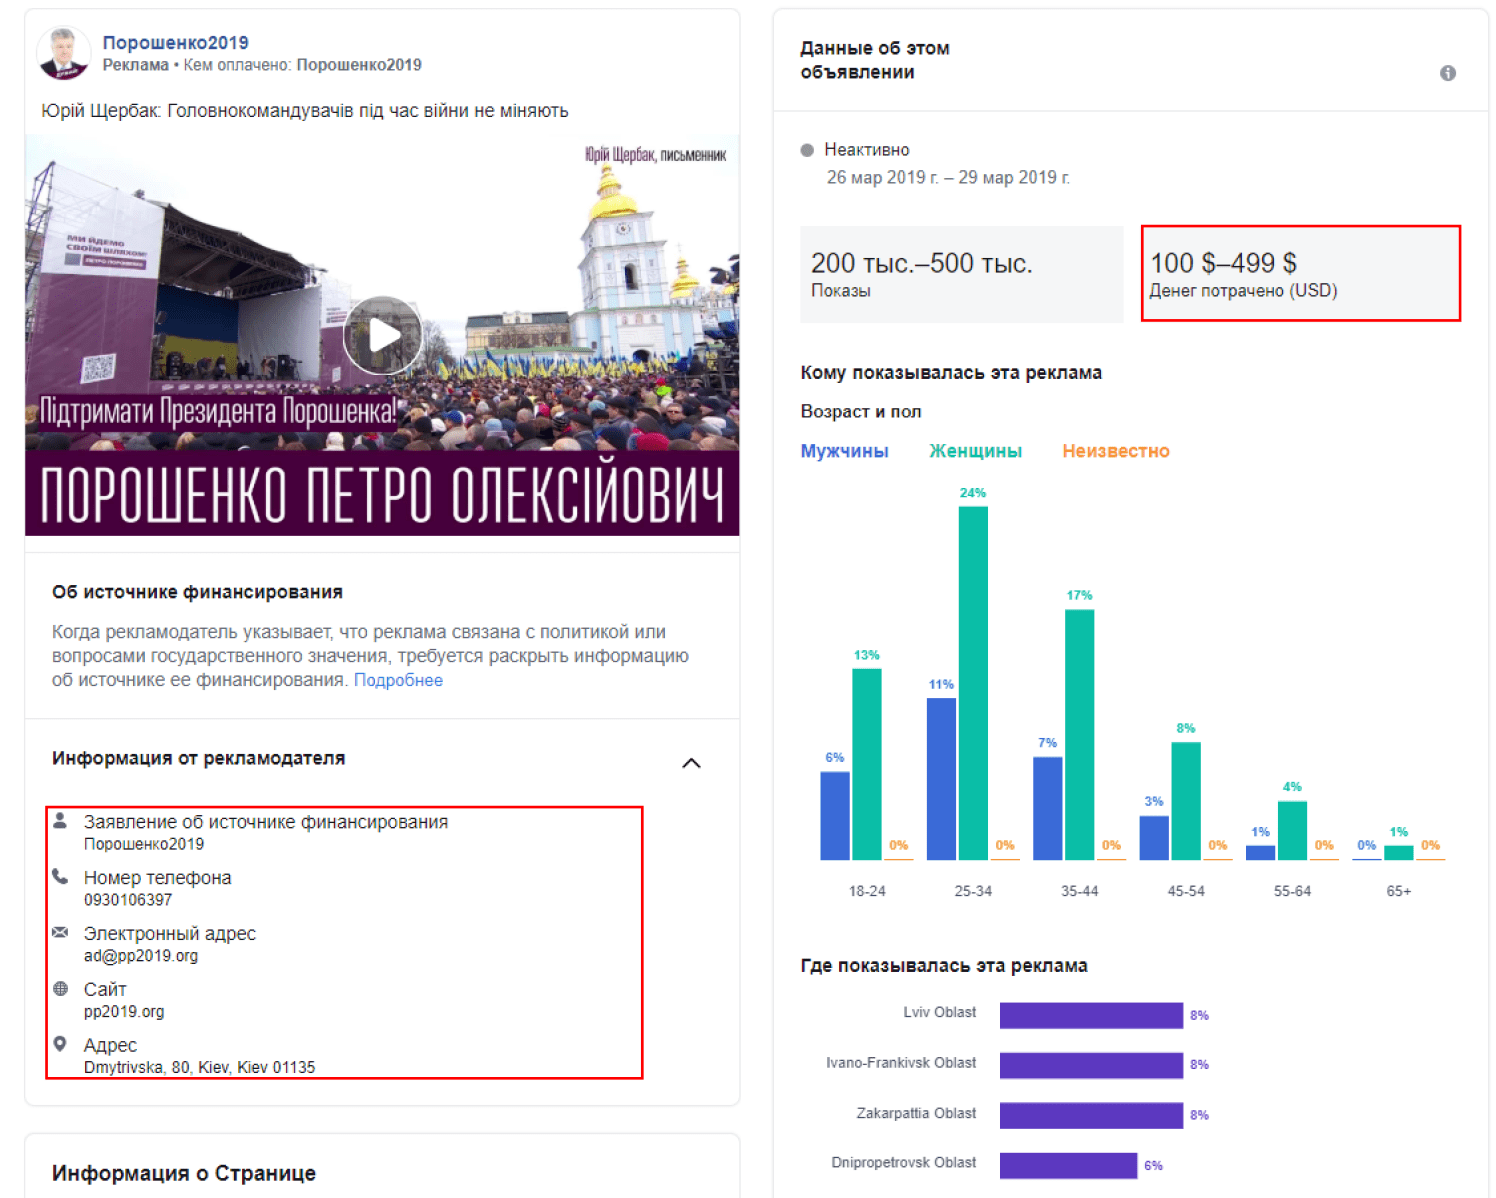The image size is (1496, 1198).
Task: Click the ad caption about Юрій Щербак
Action: [305, 111]
